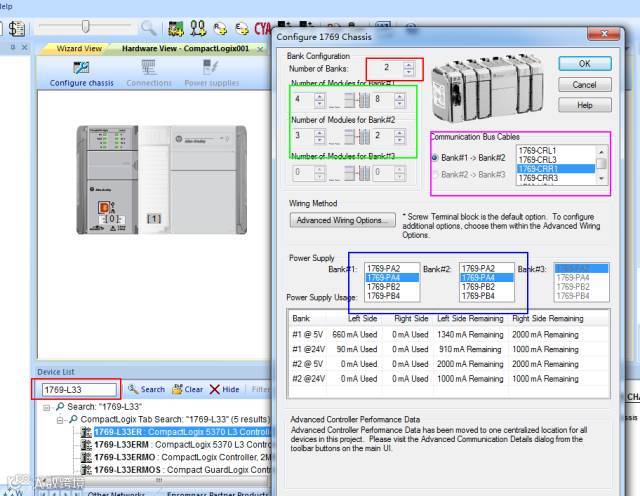Click Cancel in Configure 1769 Chassis
The height and width of the screenshot is (496, 640).
[x=584, y=85]
